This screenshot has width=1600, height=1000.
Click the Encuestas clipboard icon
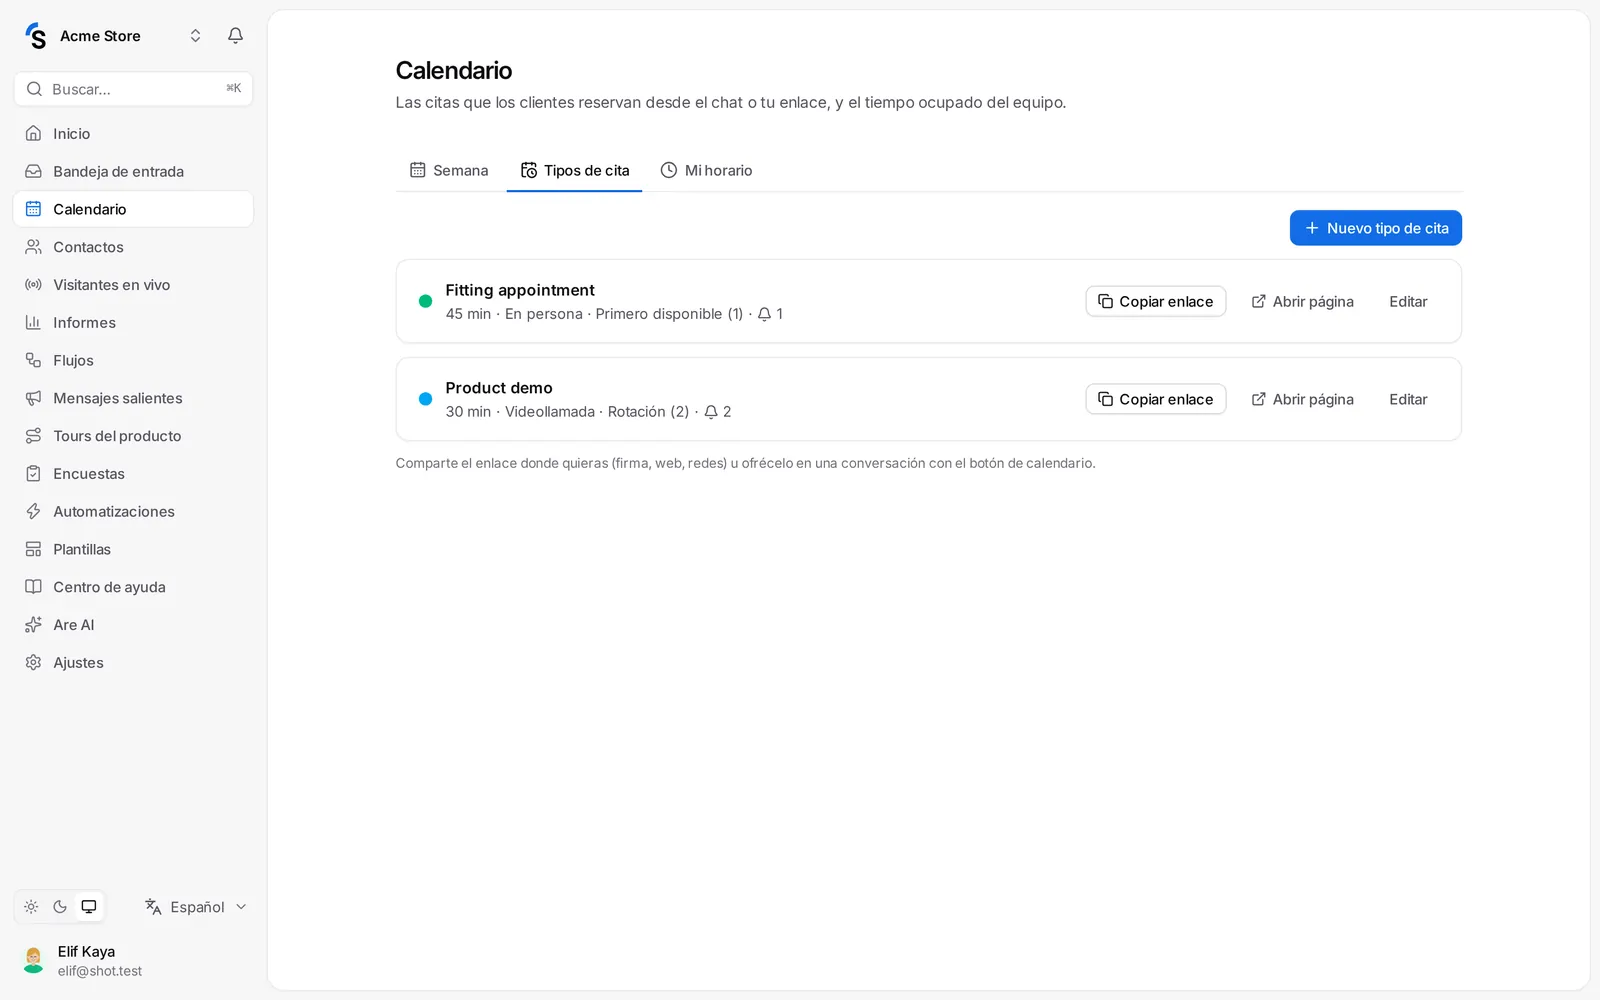tap(33, 473)
